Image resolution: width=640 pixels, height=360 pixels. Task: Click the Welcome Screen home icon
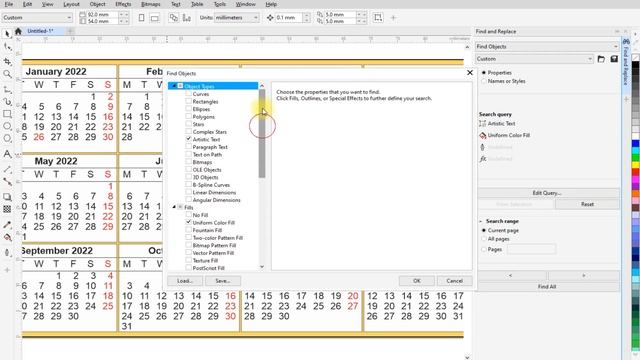tap(18, 31)
